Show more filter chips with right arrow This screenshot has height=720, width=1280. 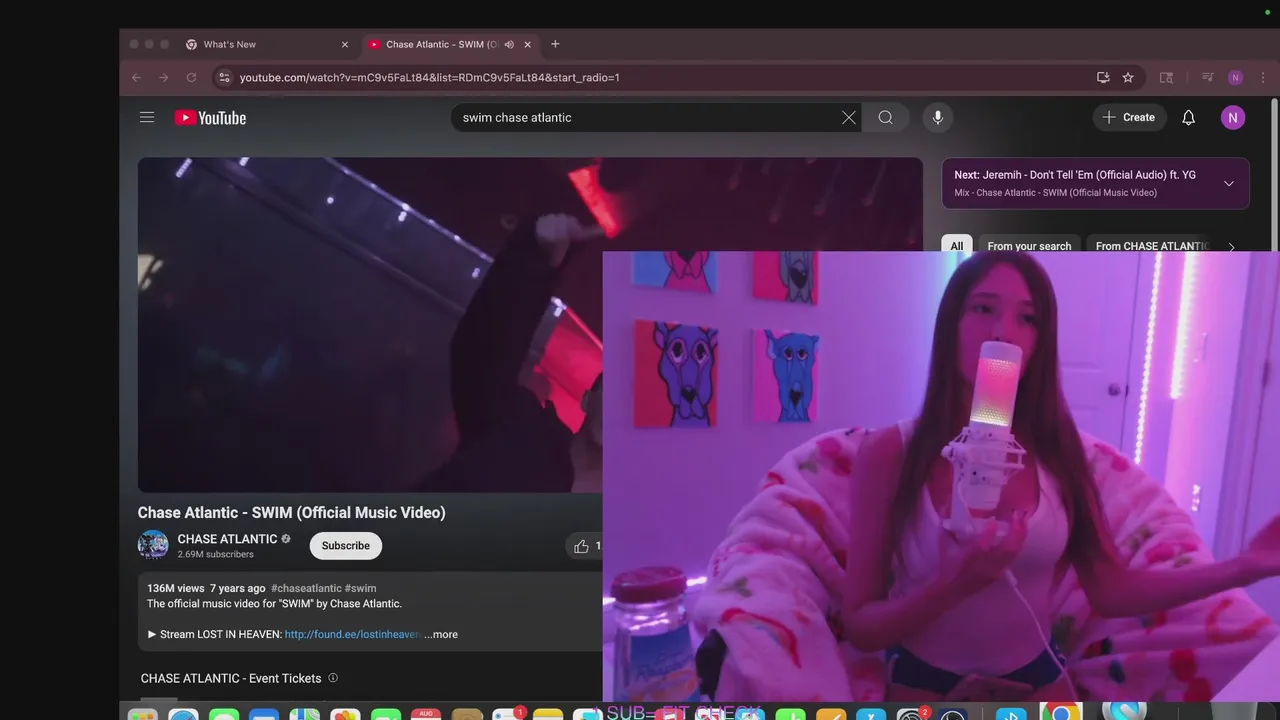tap(1231, 246)
